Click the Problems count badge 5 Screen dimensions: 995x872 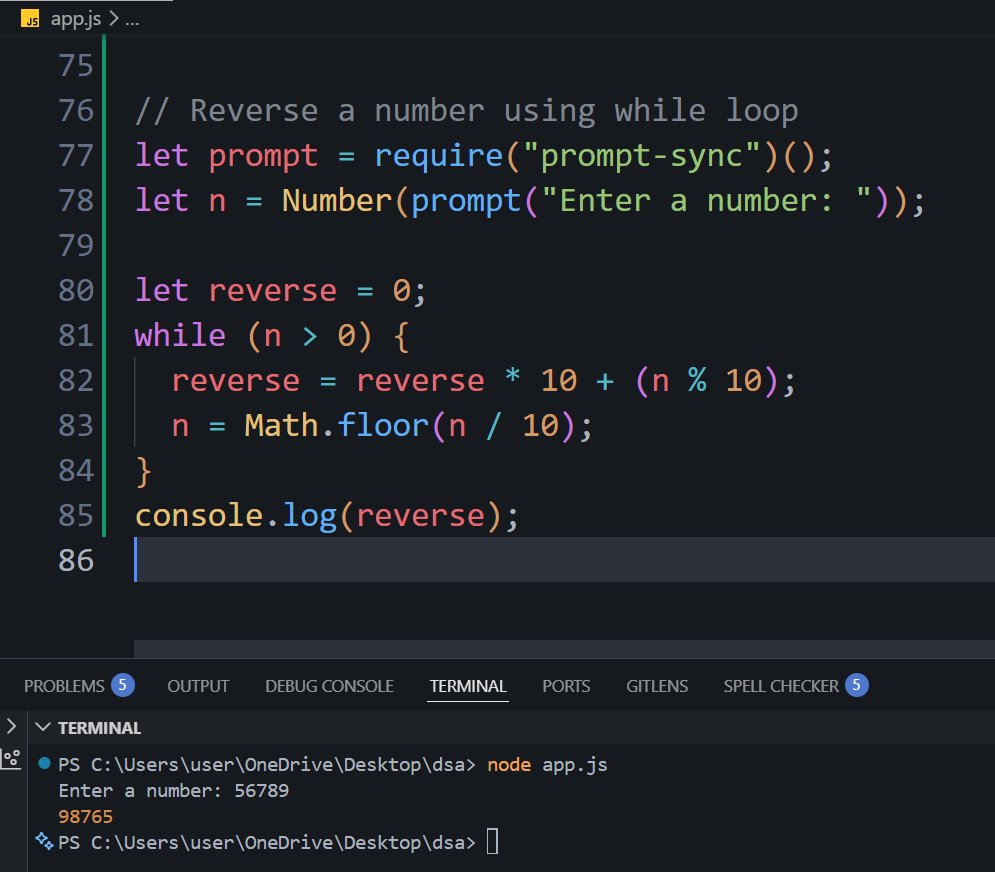click(122, 685)
